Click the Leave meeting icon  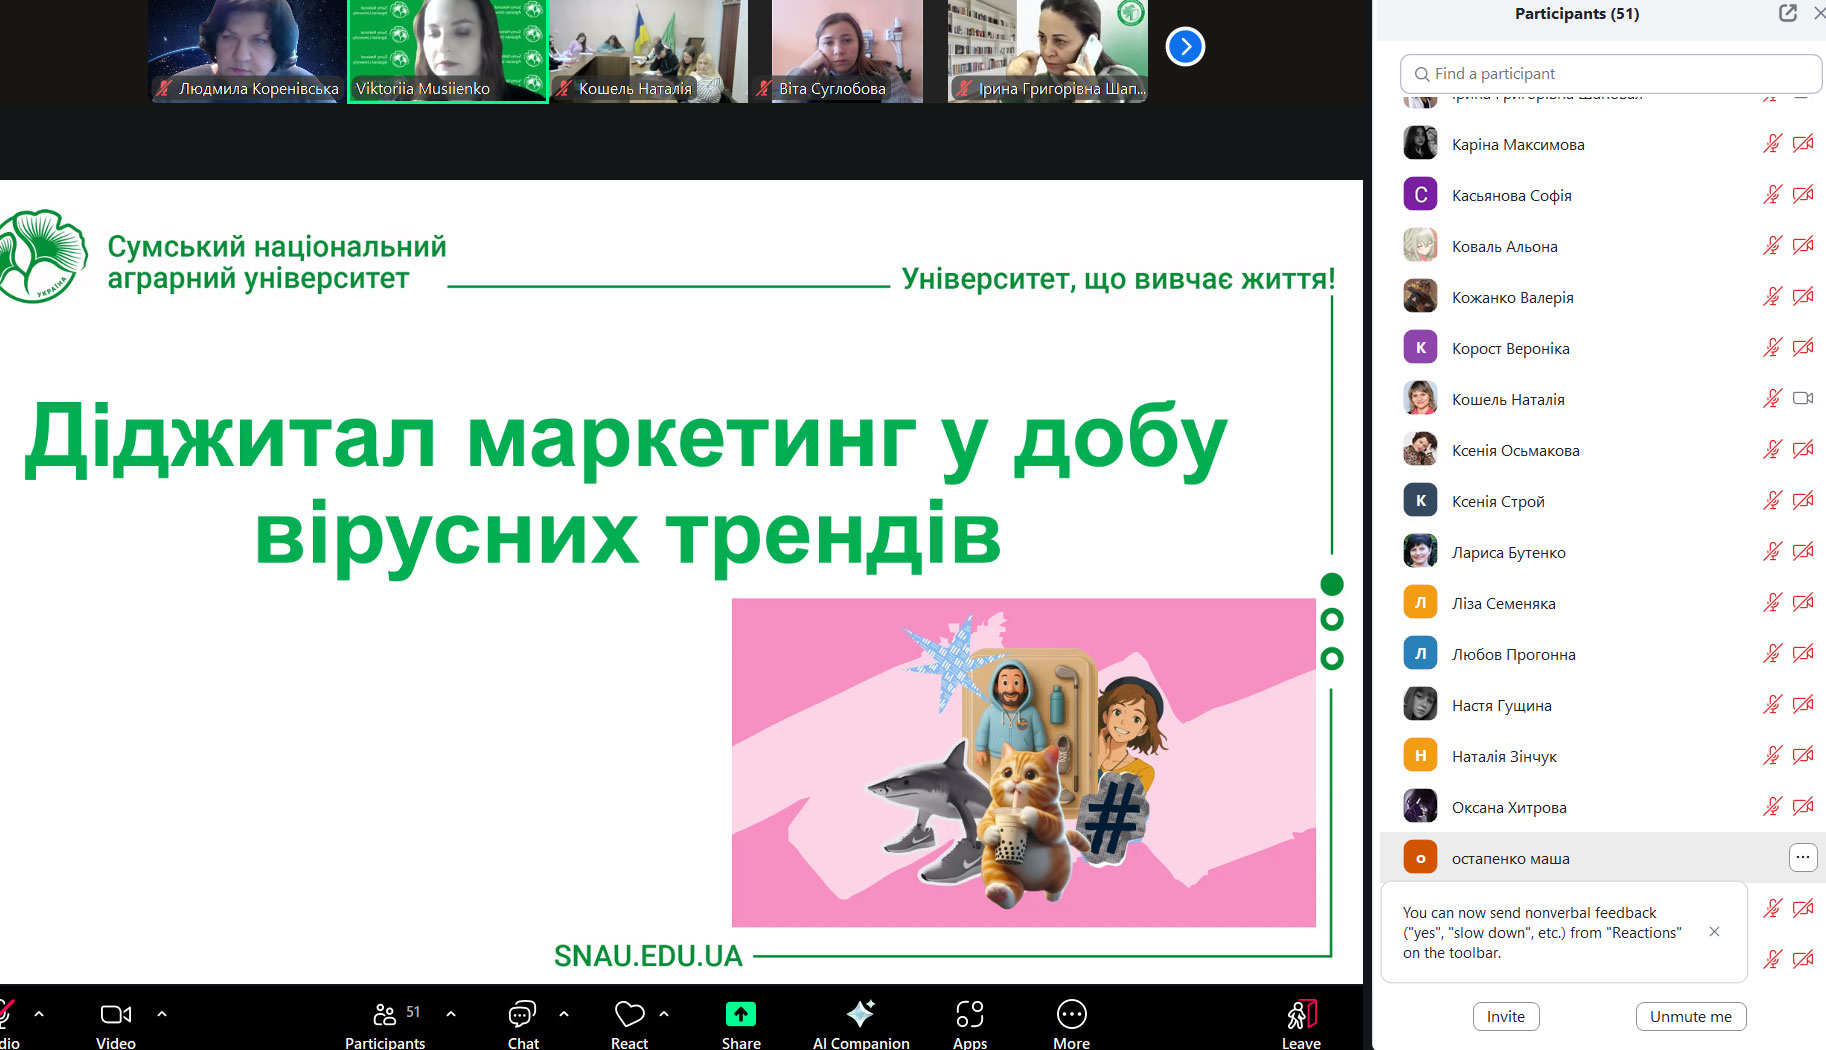click(x=1301, y=1014)
